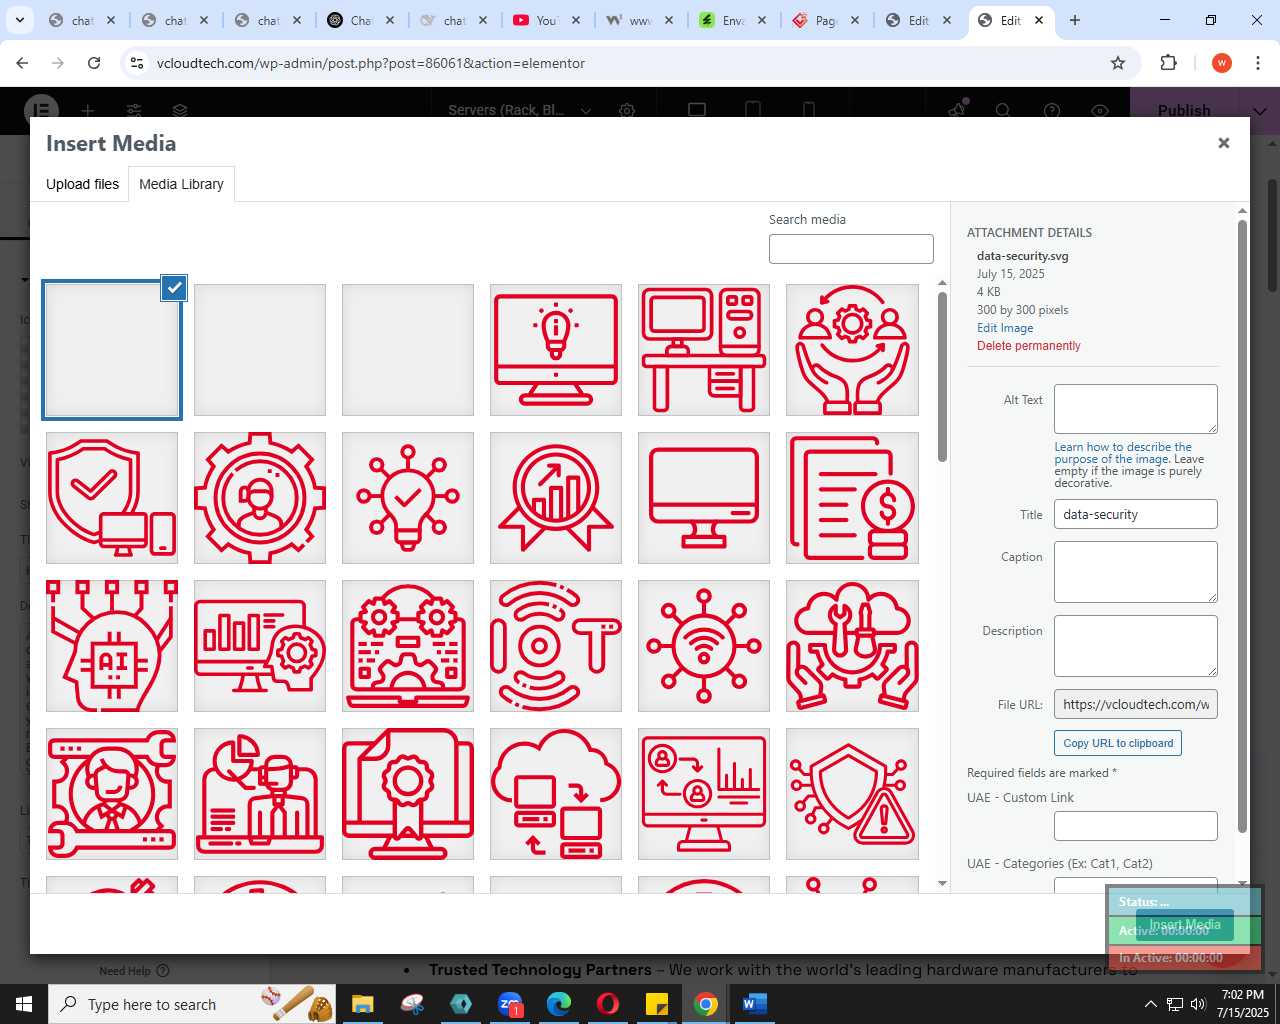The image size is (1280, 1024).
Task: Select the gear with headset agent thumbnail
Action: [x=260, y=498]
